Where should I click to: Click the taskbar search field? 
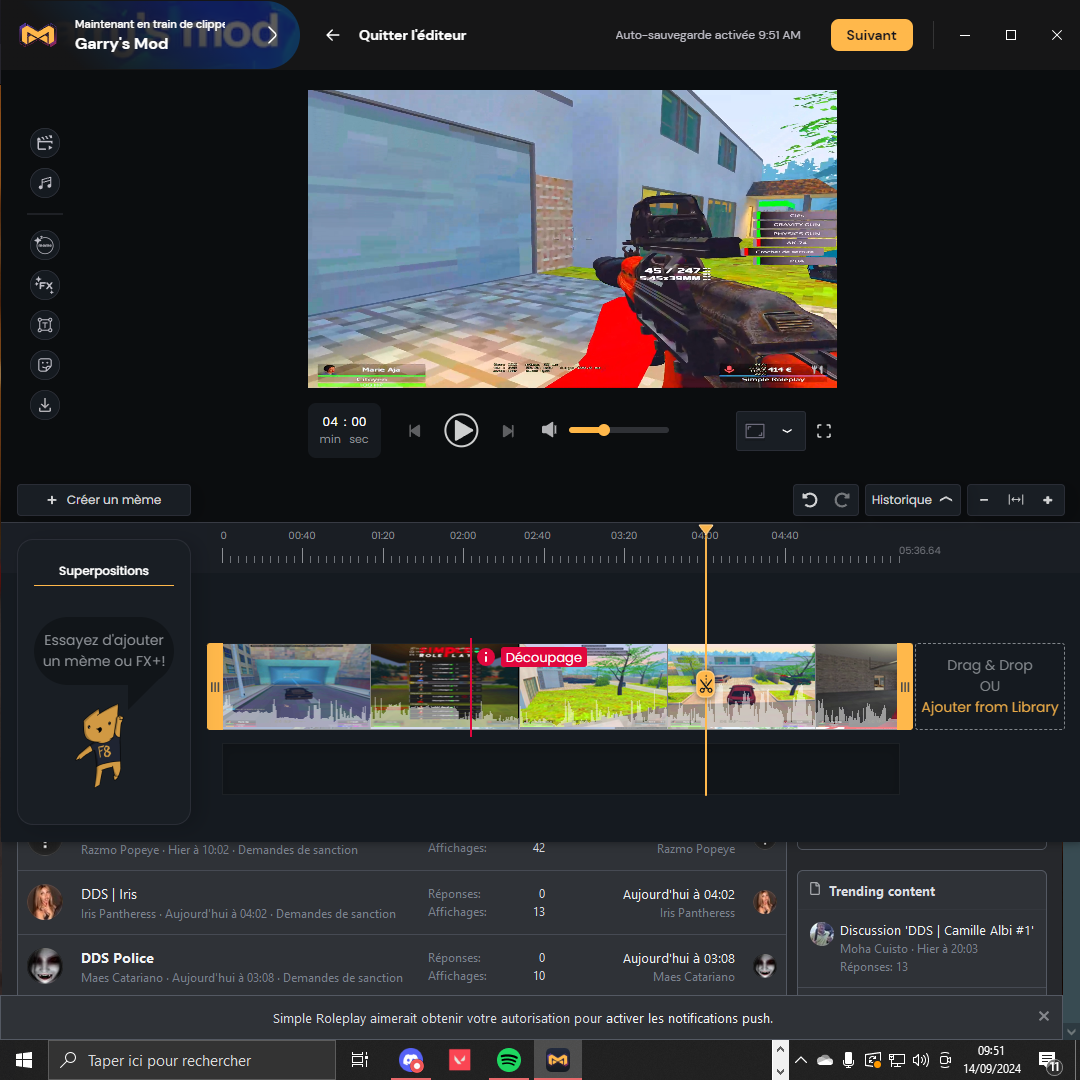point(191,1060)
